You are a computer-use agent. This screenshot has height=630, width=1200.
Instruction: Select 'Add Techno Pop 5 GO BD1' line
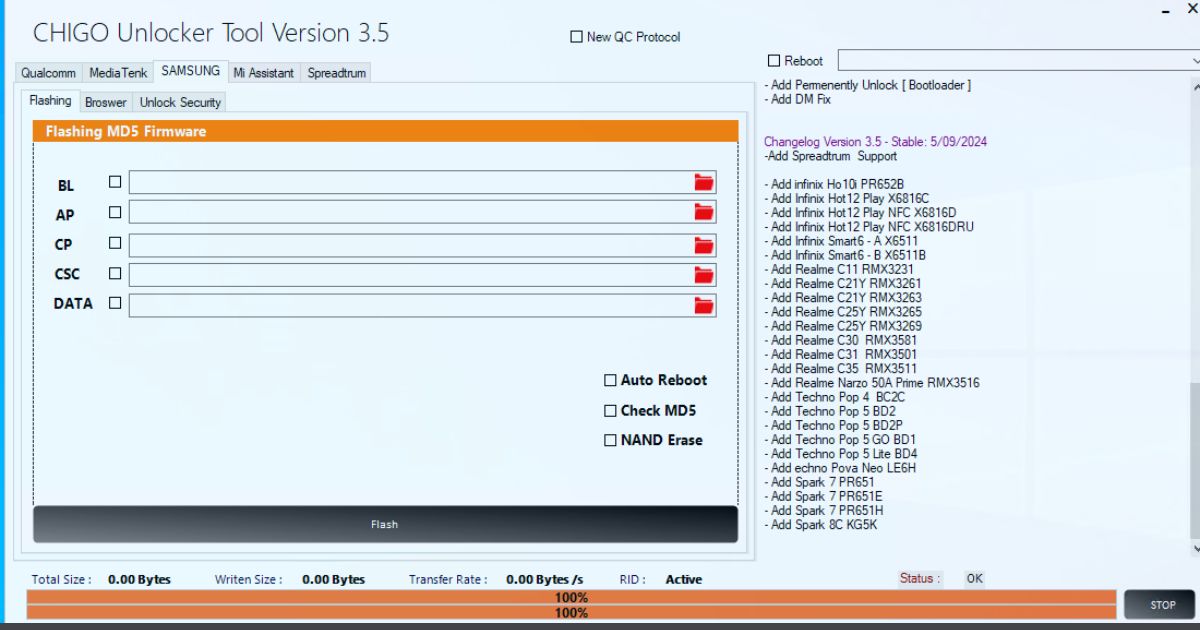click(x=841, y=439)
